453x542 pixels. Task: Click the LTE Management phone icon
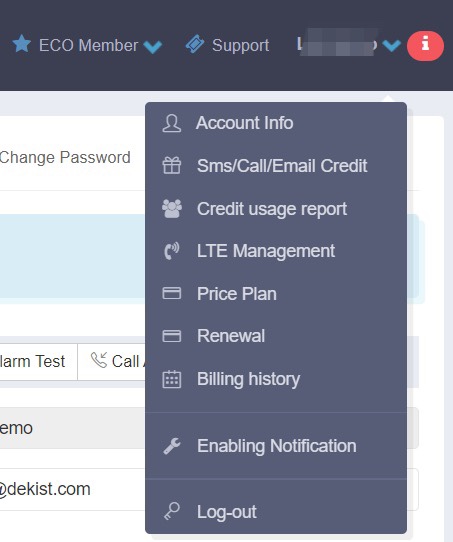172,251
